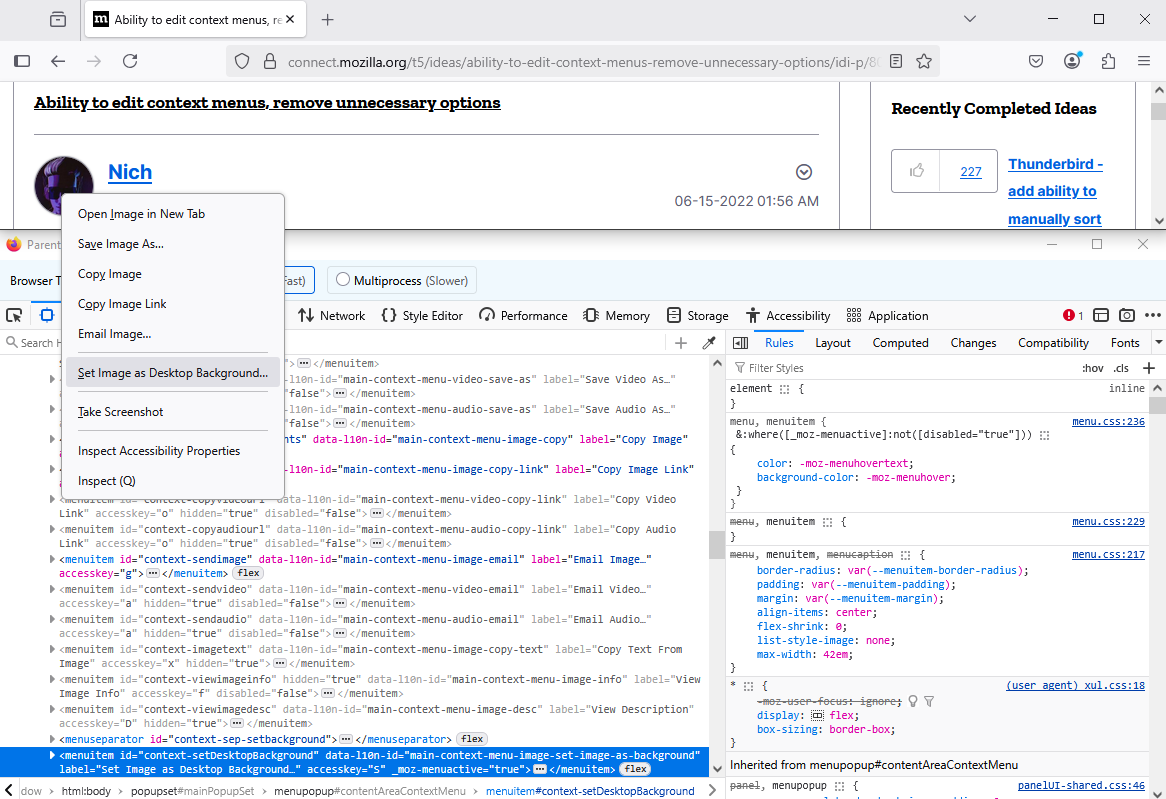Switch to the Computed tab
This screenshot has height=799, width=1166.
coord(900,343)
